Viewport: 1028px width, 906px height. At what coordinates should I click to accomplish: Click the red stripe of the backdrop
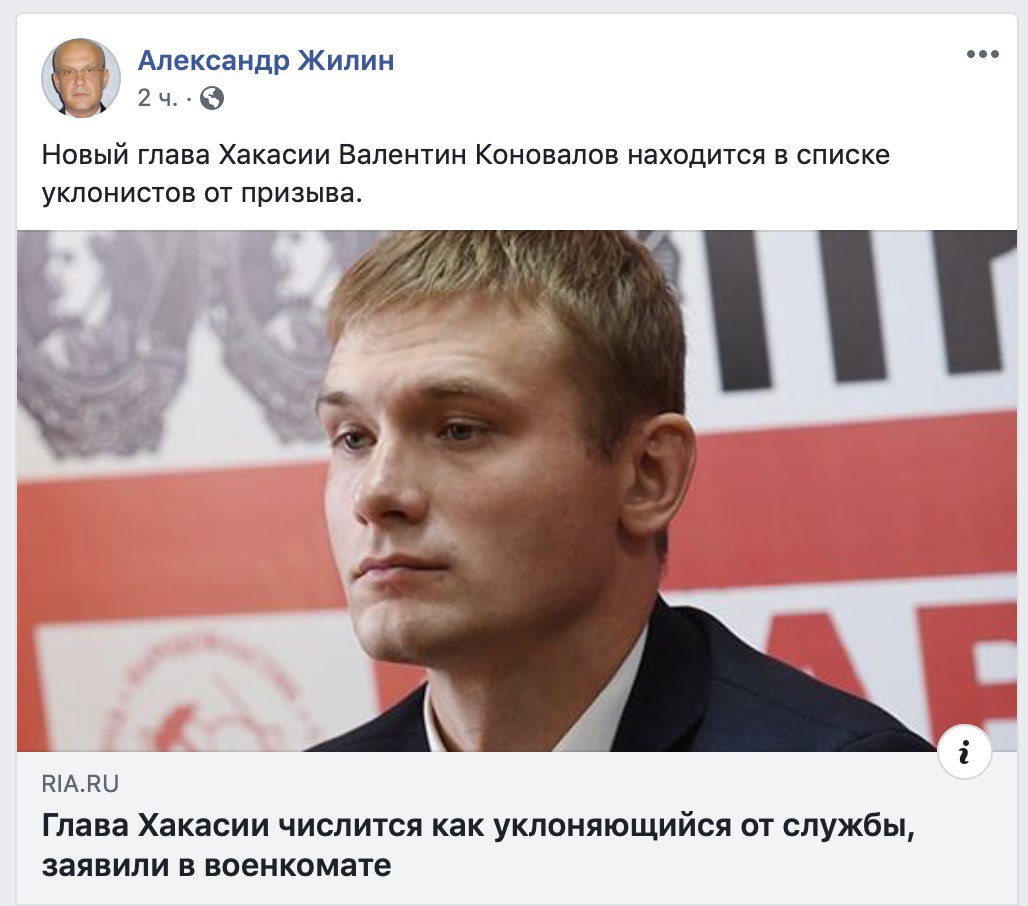pyautogui.click(x=852, y=498)
